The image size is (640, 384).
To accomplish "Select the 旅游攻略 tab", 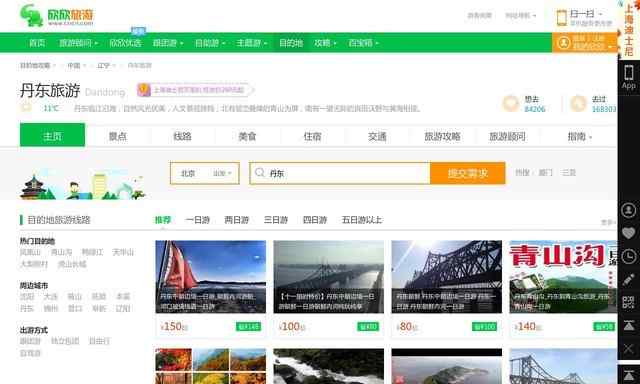I will (442, 136).
